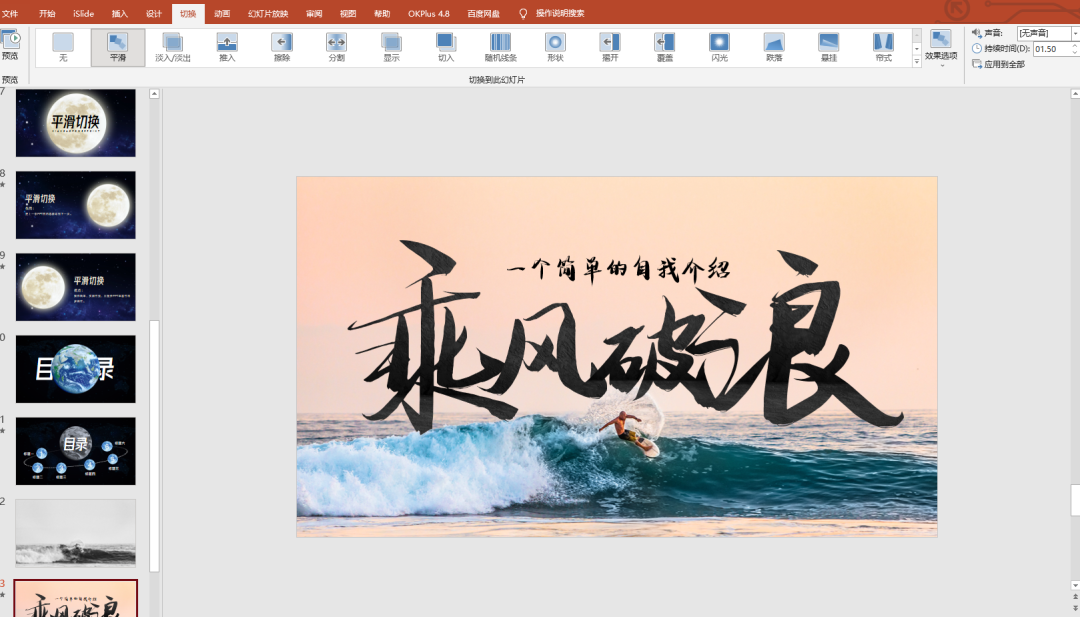Switch to the 动画 animations tab
The height and width of the screenshot is (617, 1080).
point(222,14)
